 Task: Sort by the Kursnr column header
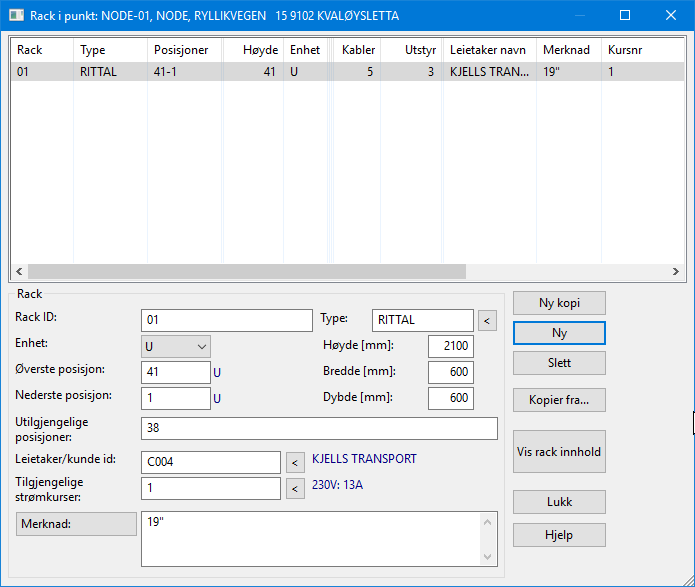643,50
